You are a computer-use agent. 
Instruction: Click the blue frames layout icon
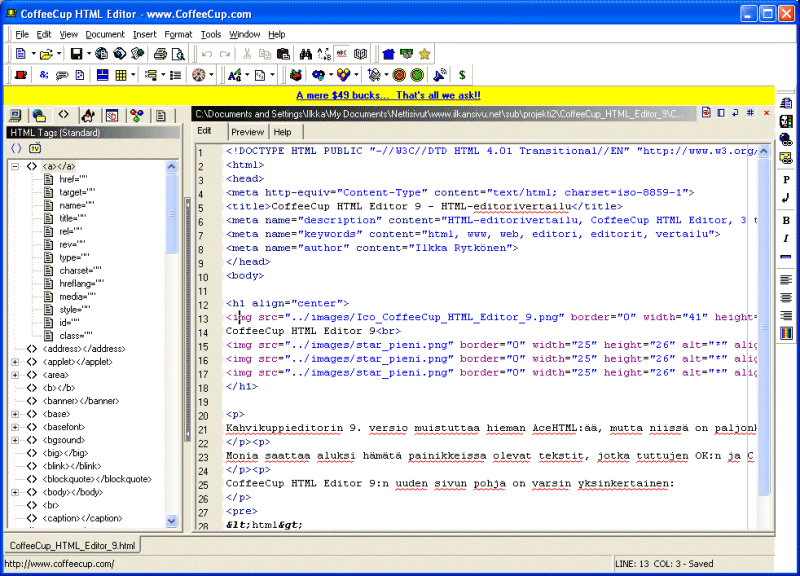(103, 75)
